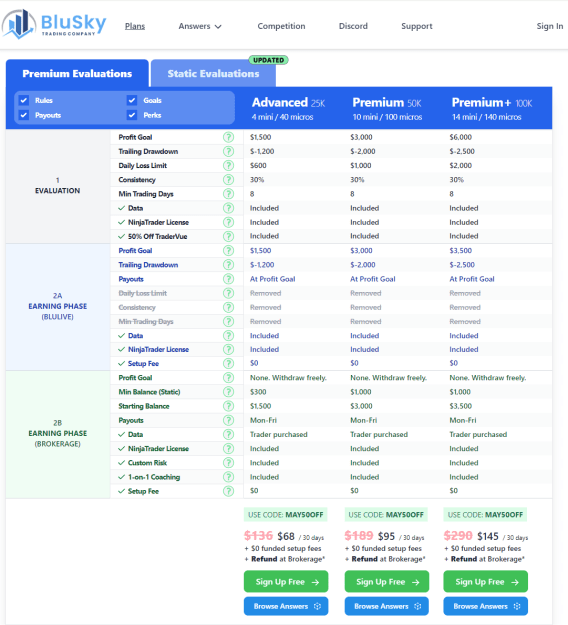
Task: Click the $95 / 30 days price
Action: [401, 537]
